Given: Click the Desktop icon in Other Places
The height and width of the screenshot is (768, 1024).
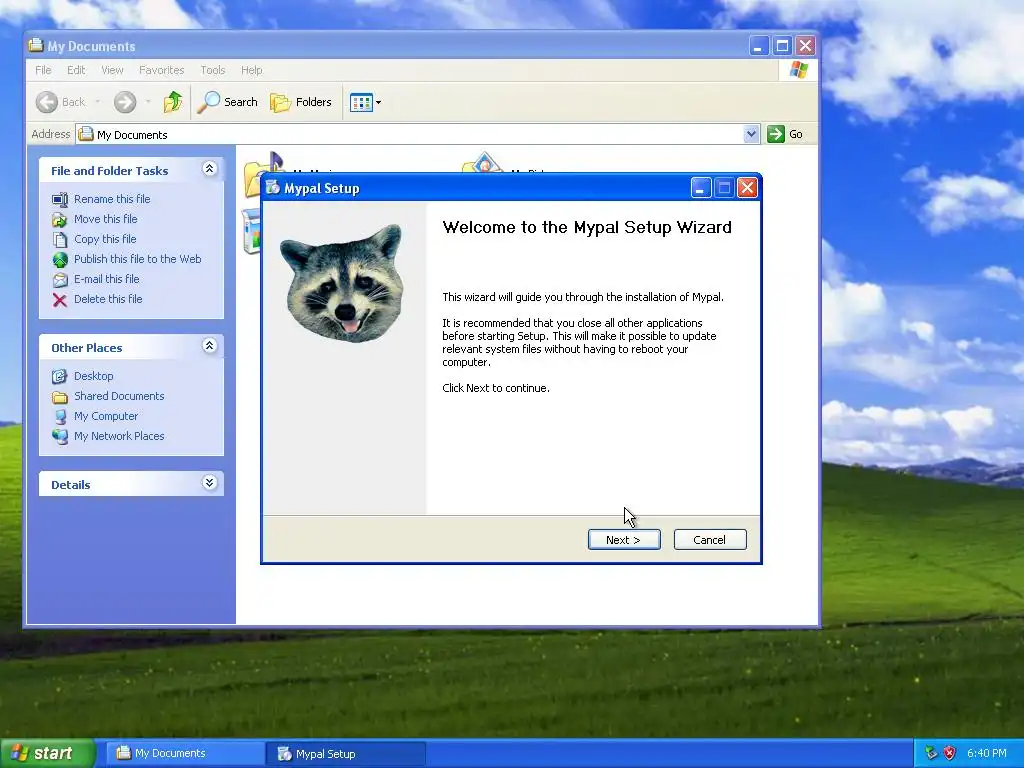Looking at the screenshot, I should point(59,376).
